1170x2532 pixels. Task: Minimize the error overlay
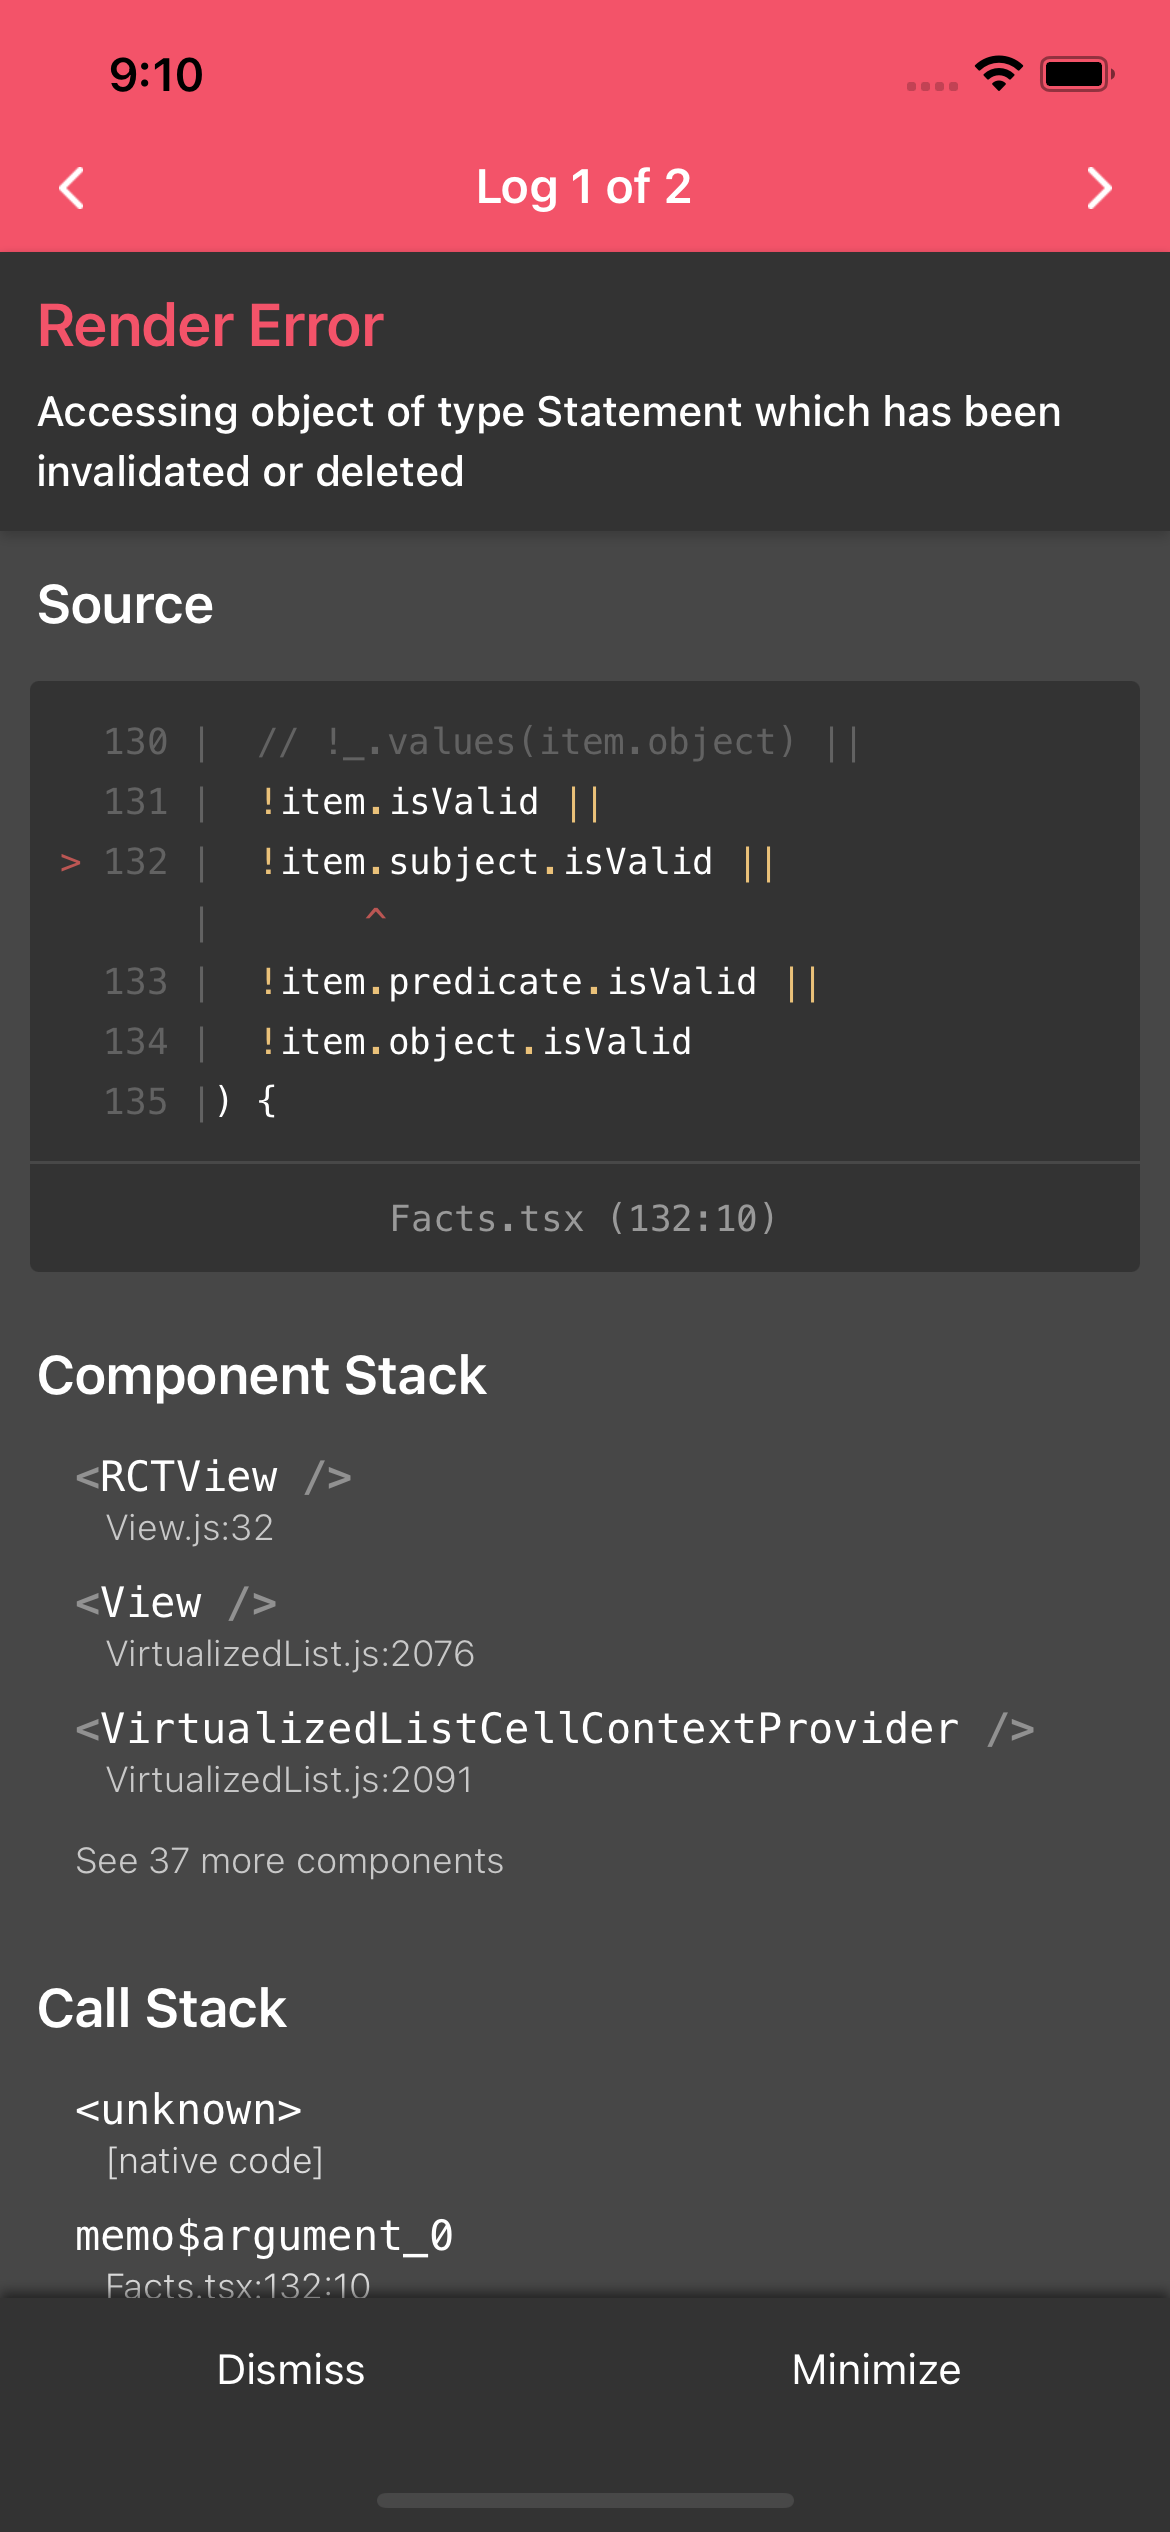coord(877,2369)
